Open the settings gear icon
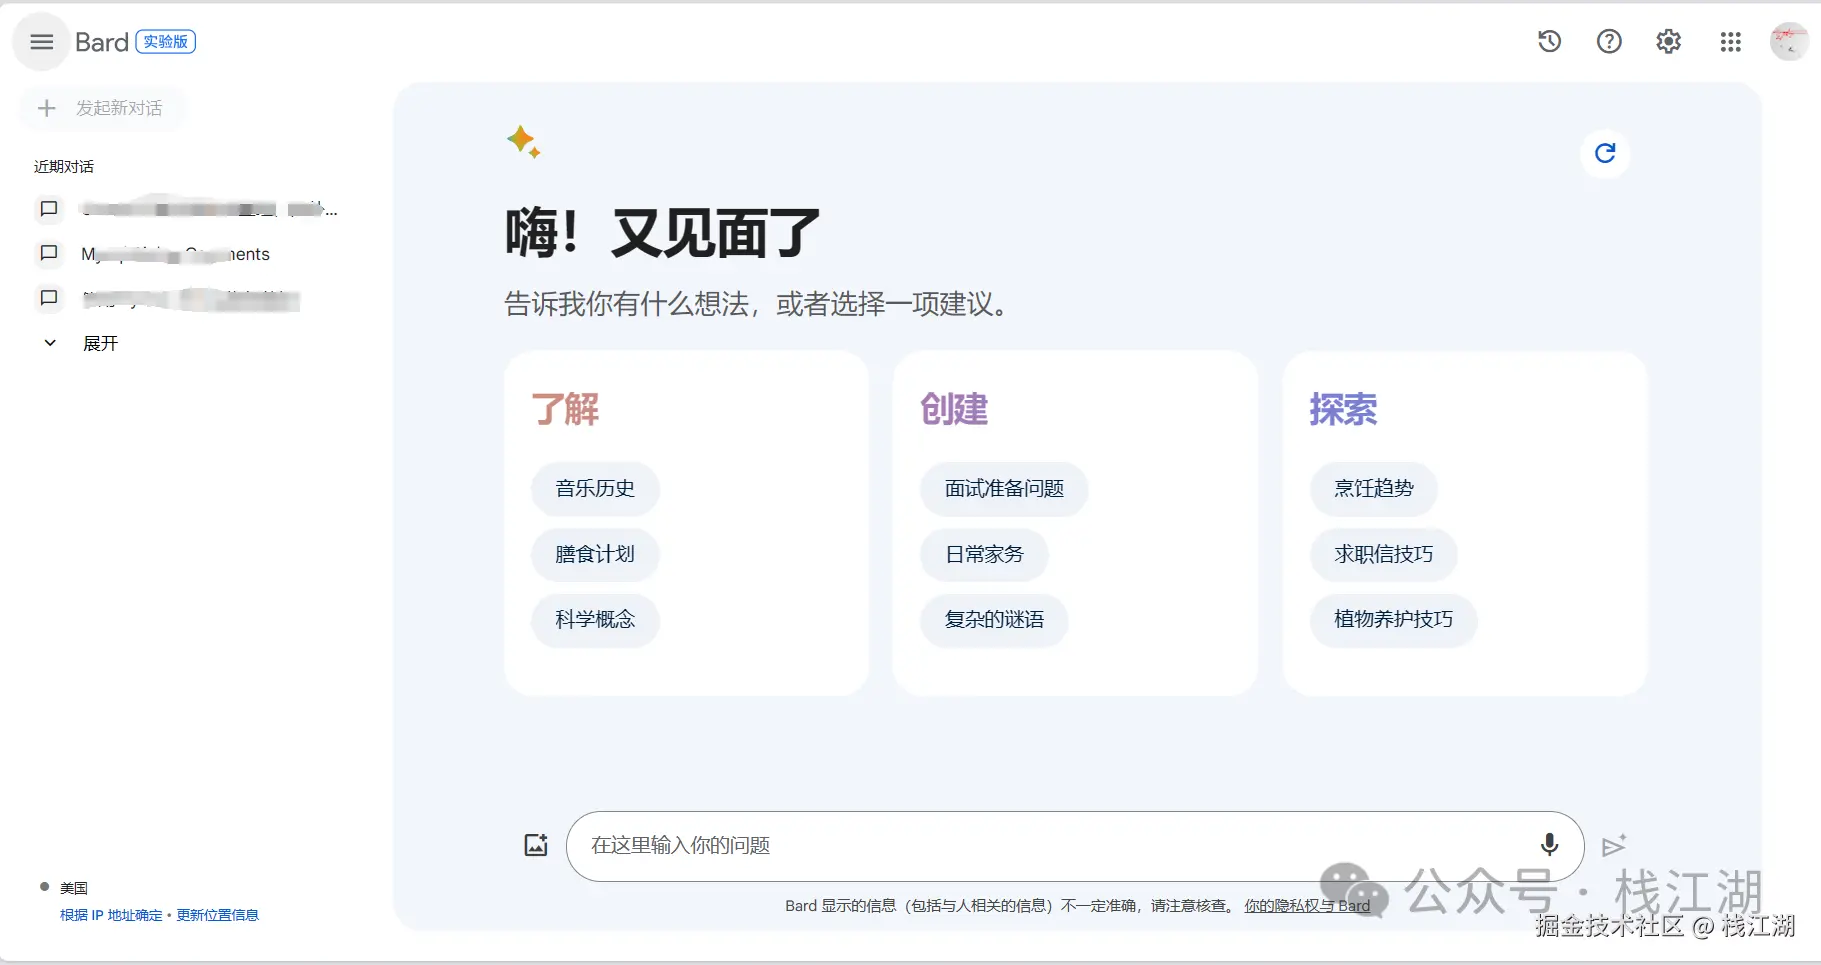 point(1669,41)
